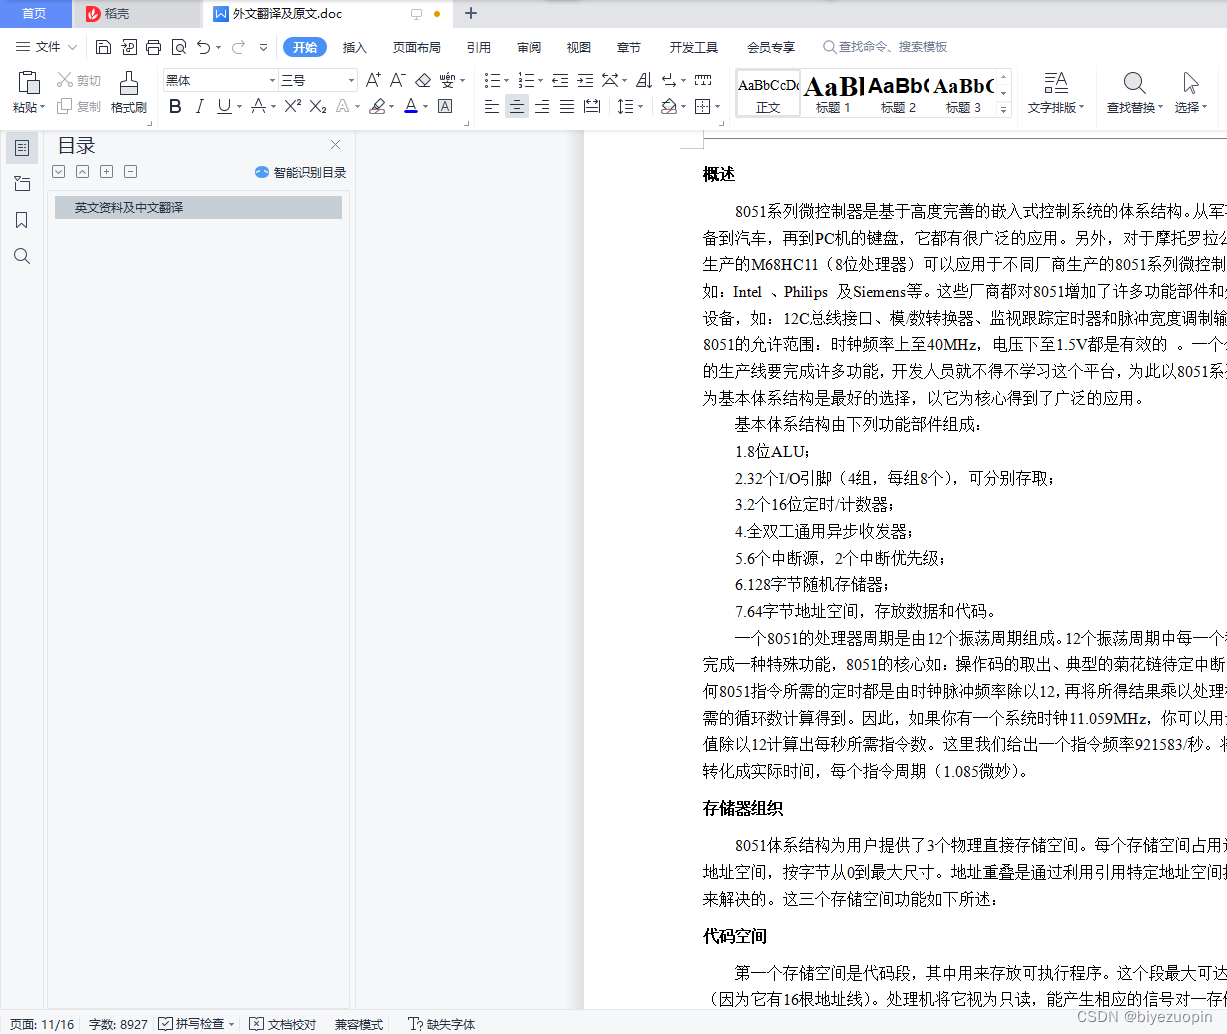Switch to the 插入 ribbon tab
Image resolution: width=1227 pixels, height=1034 pixels.
[x=355, y=46]
